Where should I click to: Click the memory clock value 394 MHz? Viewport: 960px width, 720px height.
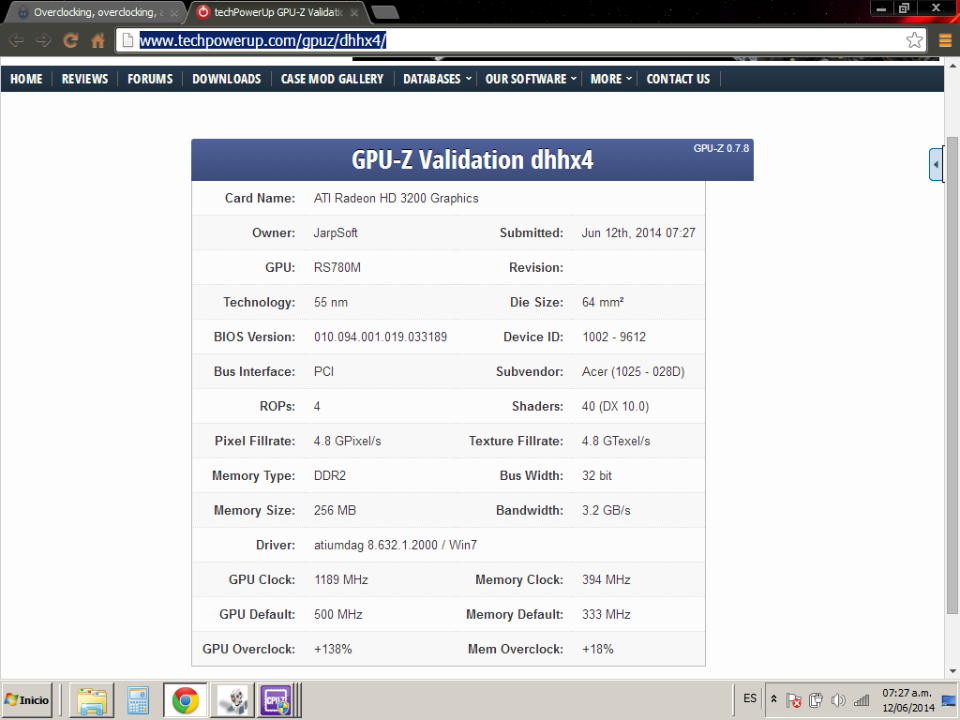(606, 580)
